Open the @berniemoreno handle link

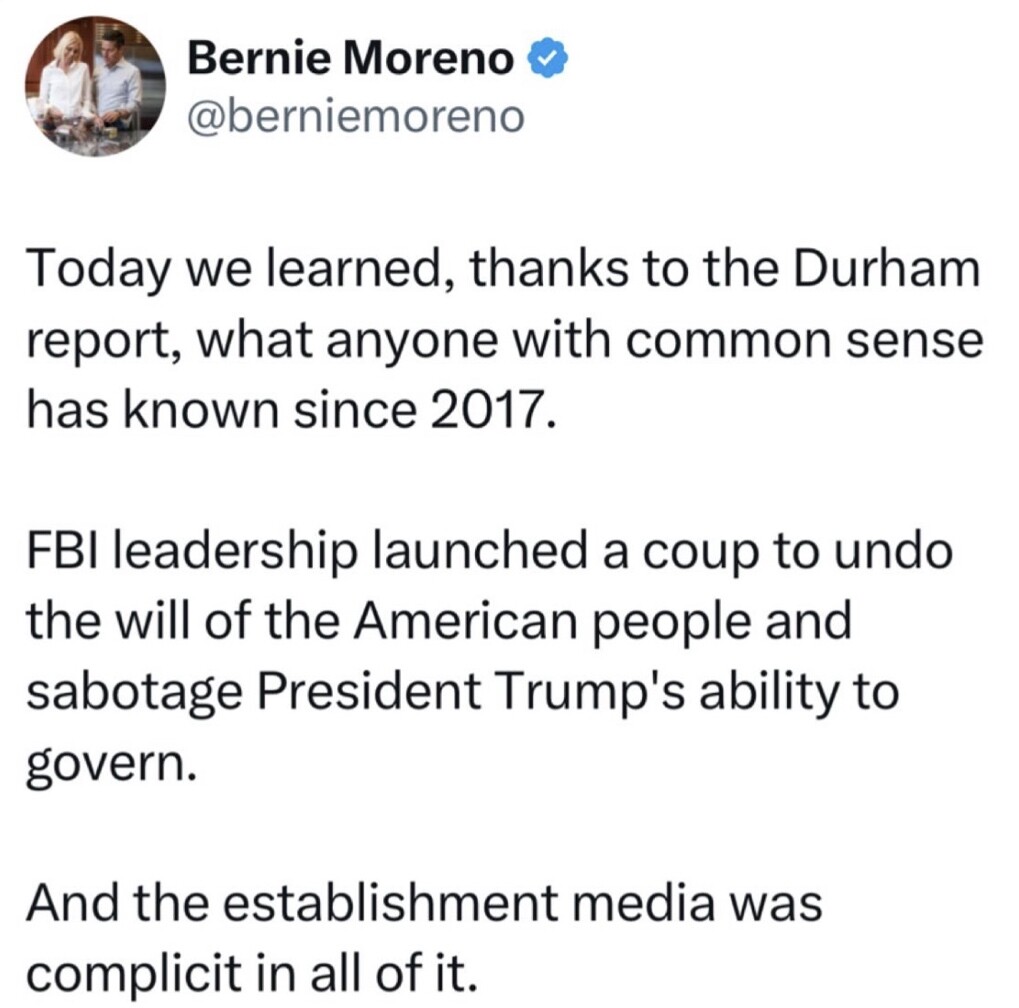[x=355, y=118]
